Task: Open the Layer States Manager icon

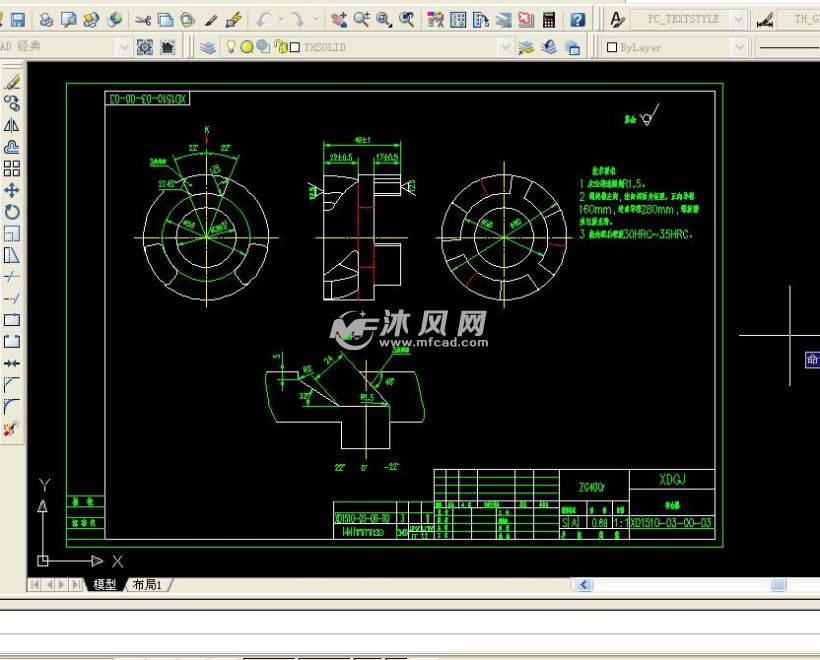Action: coord(572,47)
